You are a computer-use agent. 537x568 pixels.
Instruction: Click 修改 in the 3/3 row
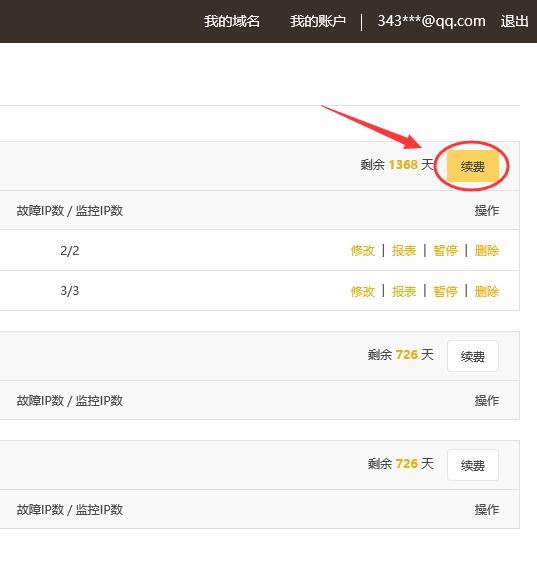tap(362, 291)
